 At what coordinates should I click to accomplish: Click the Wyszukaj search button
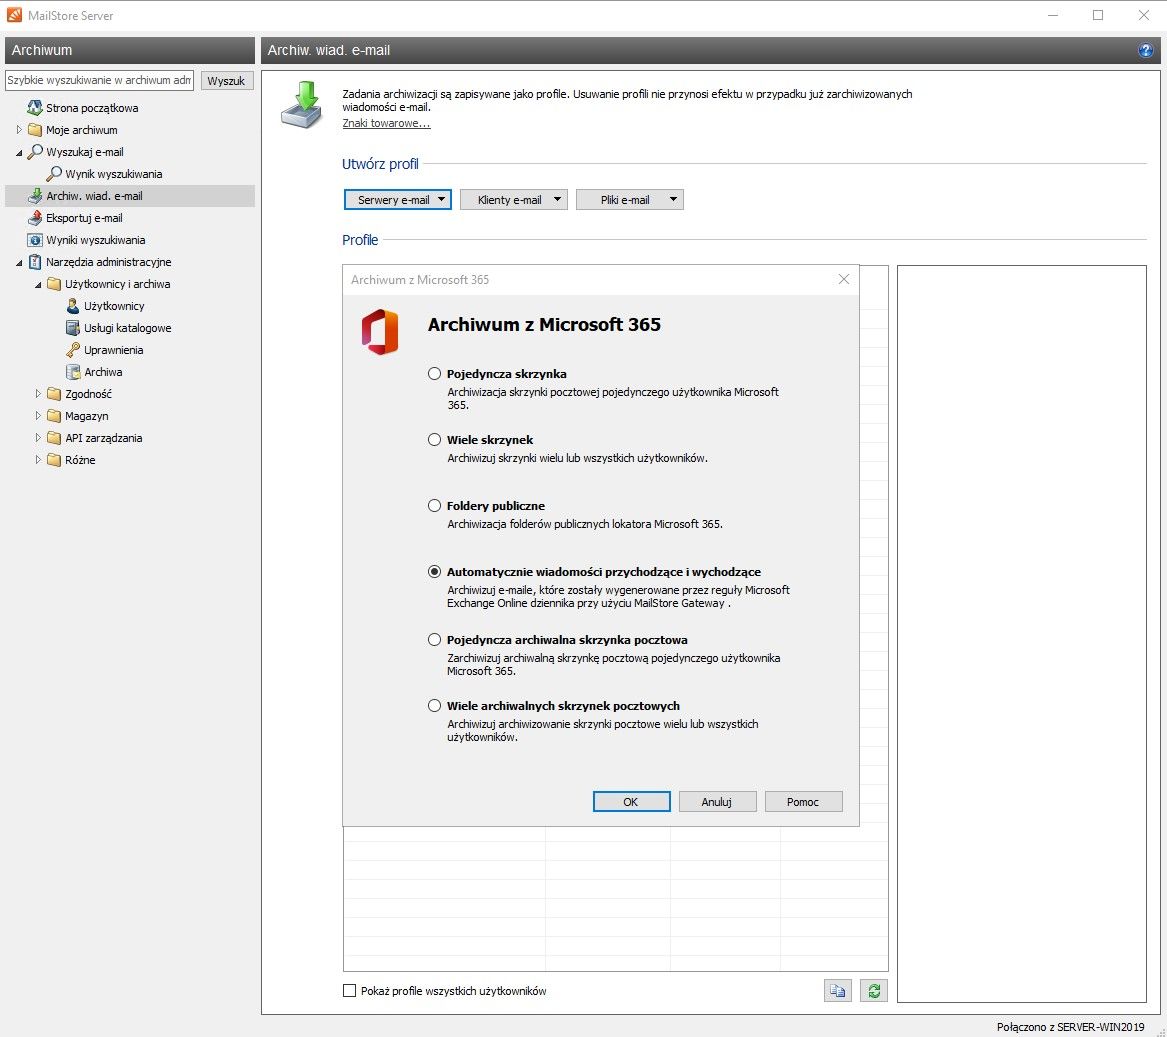[x=226, y=80]
